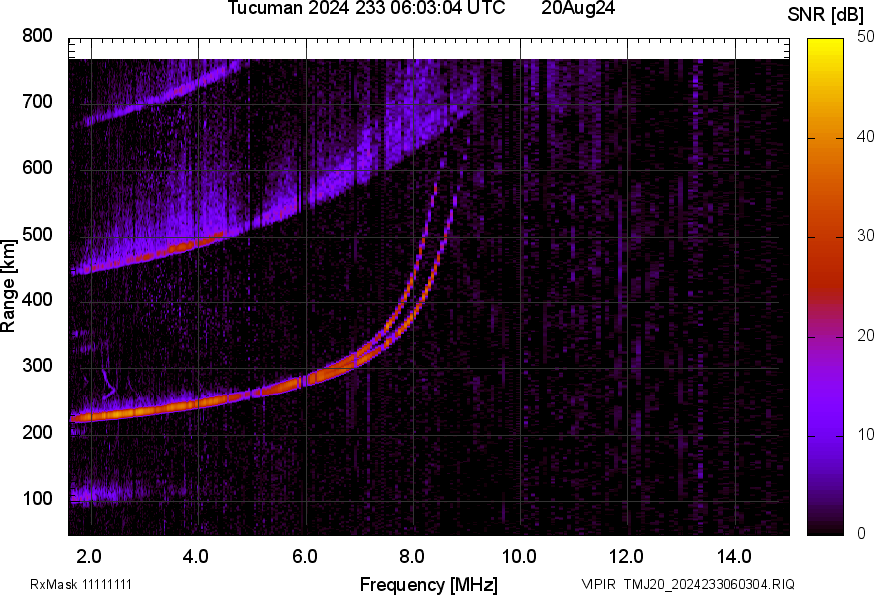Click the frequency axis tick '14.0'

coord(734,557)
